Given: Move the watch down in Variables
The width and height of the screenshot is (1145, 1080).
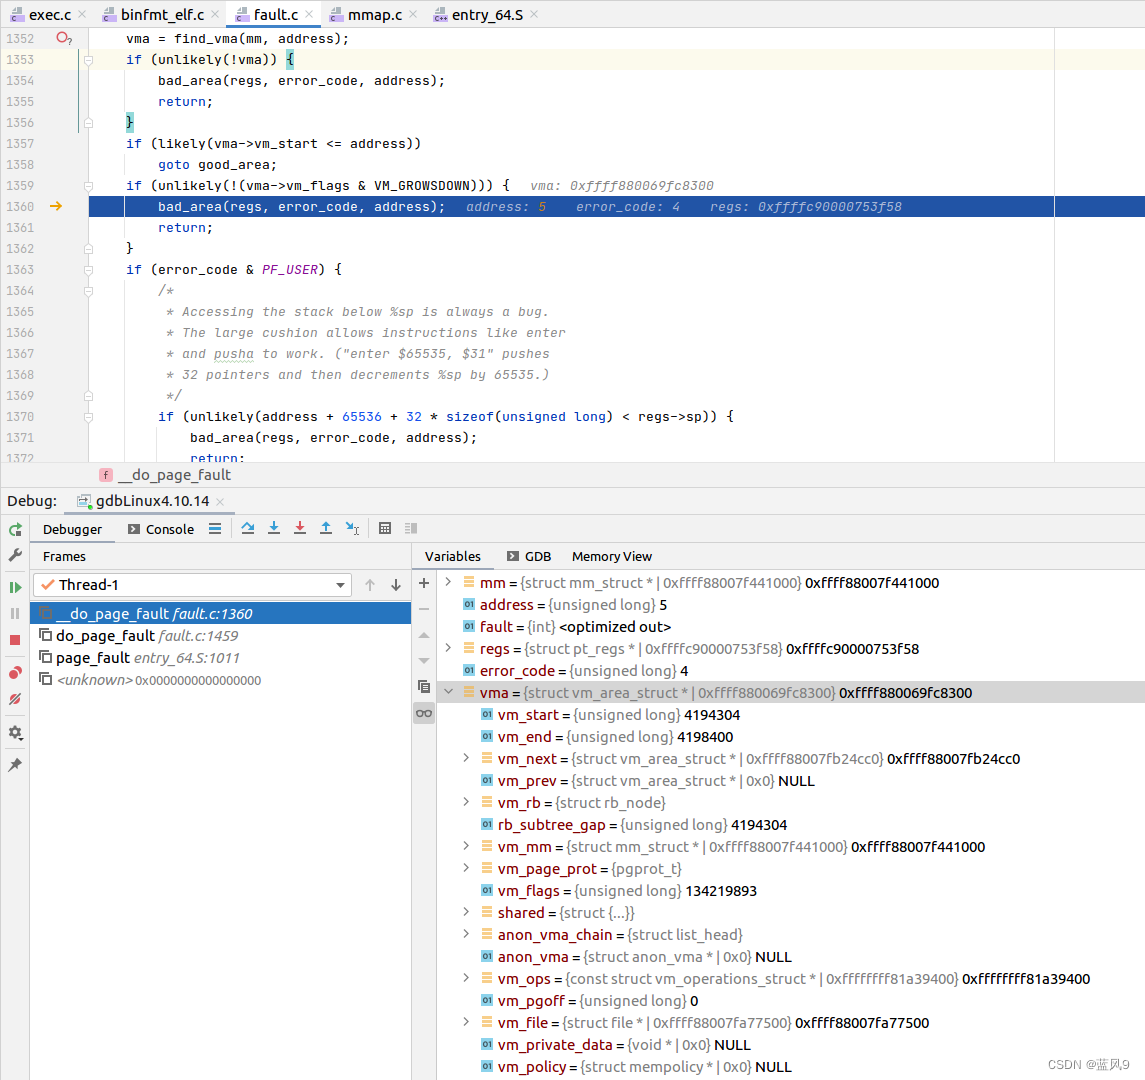Looking at the screenshot, I should coord(424,660).
